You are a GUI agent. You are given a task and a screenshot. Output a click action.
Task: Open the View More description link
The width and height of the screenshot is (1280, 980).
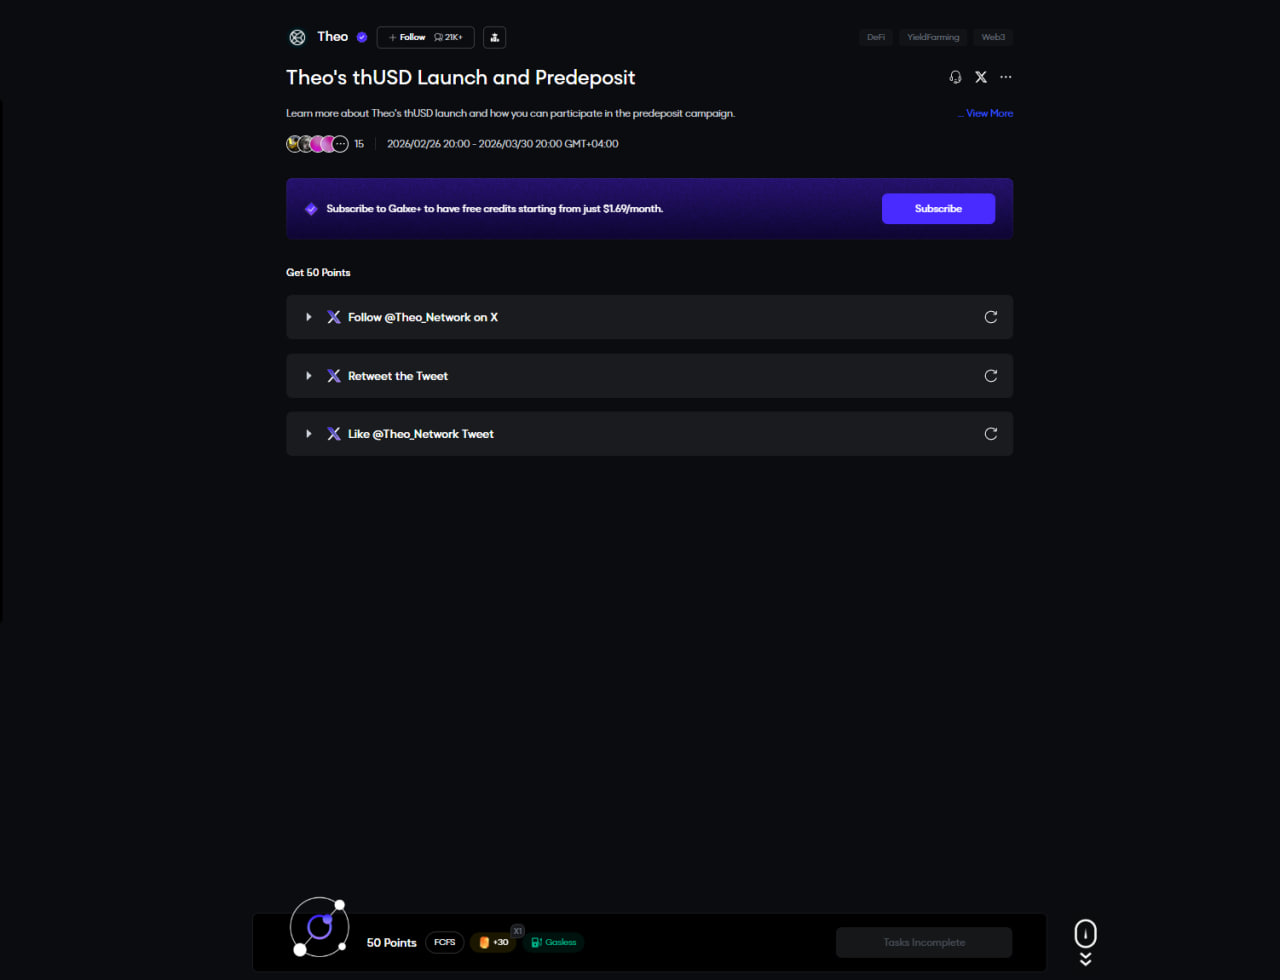[985, 113]
